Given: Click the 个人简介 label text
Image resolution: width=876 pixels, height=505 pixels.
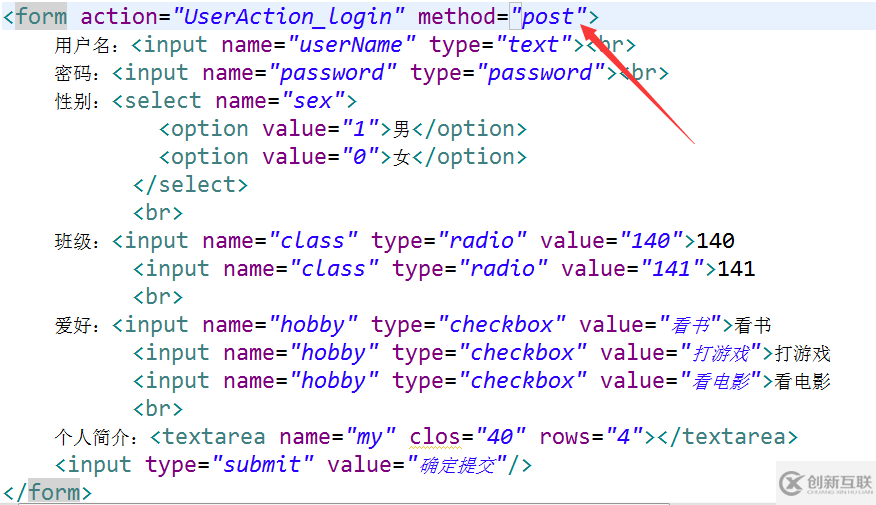Looking at the screenshot, I should 91,437.
